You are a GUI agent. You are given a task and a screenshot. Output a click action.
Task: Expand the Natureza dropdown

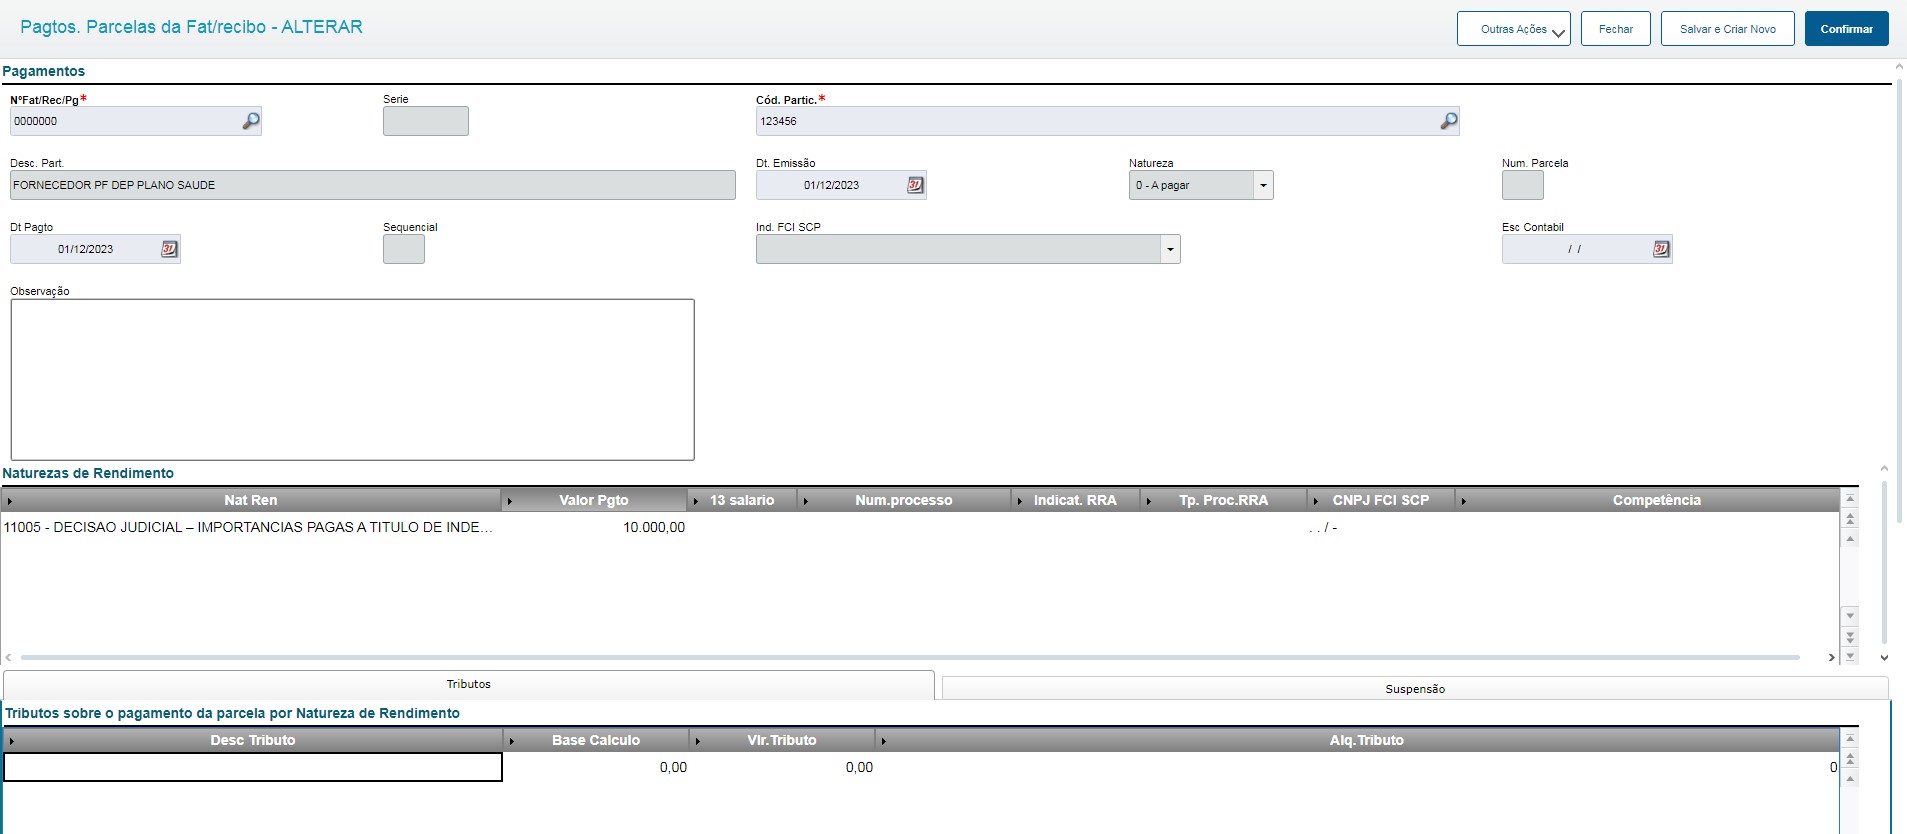[1263, 185]
